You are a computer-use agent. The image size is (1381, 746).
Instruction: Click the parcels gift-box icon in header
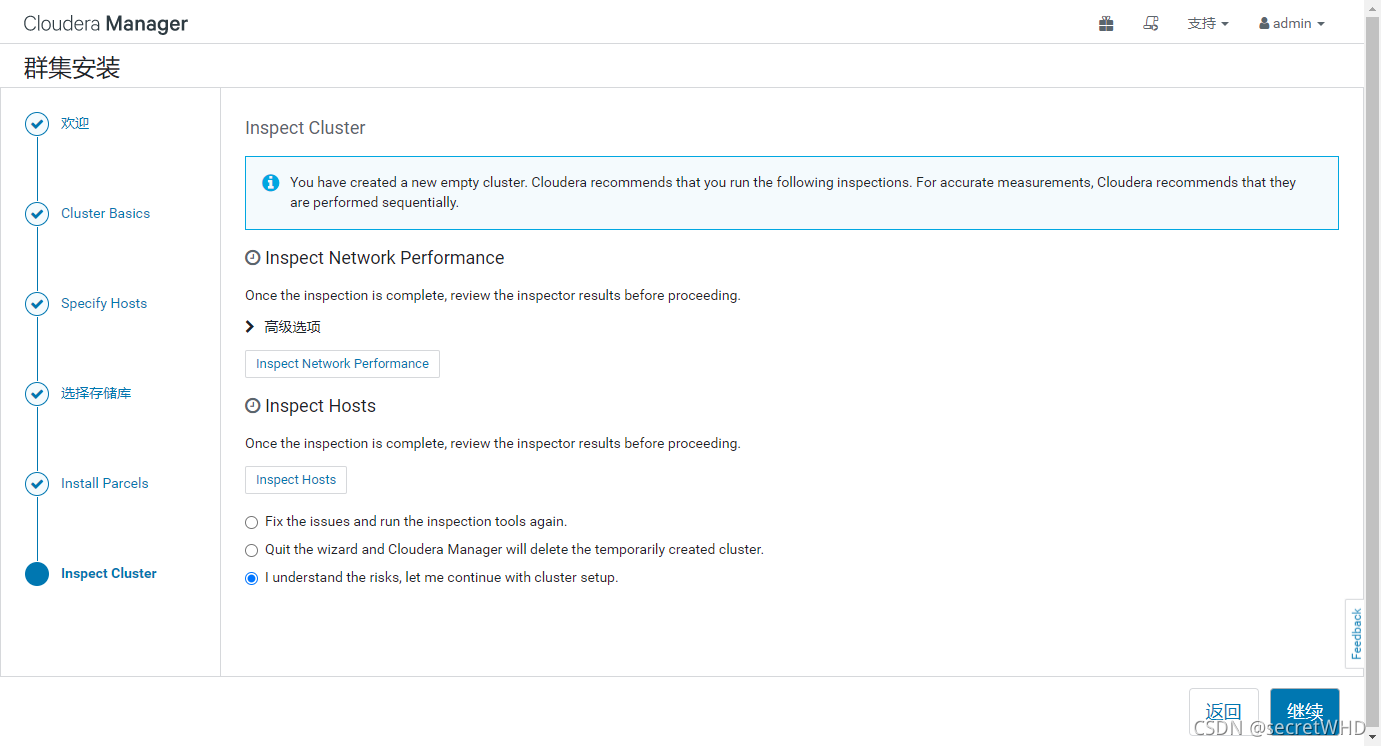[1106, 23]
